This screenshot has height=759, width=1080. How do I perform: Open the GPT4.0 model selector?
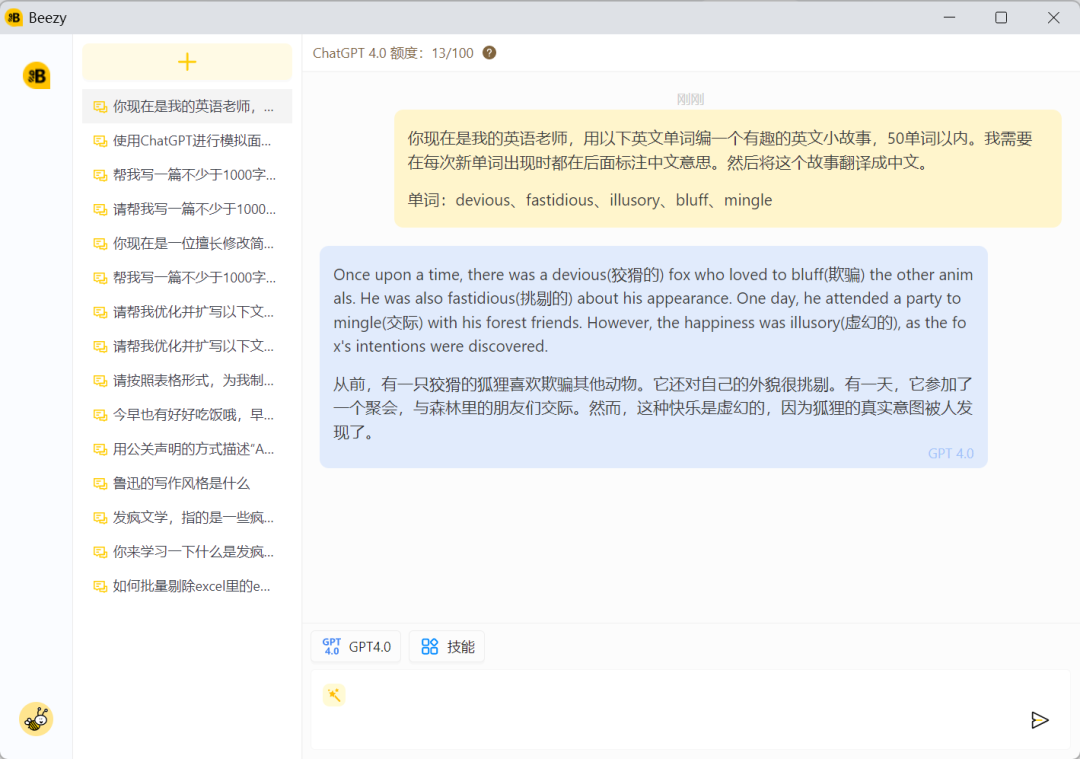point(355,647)
